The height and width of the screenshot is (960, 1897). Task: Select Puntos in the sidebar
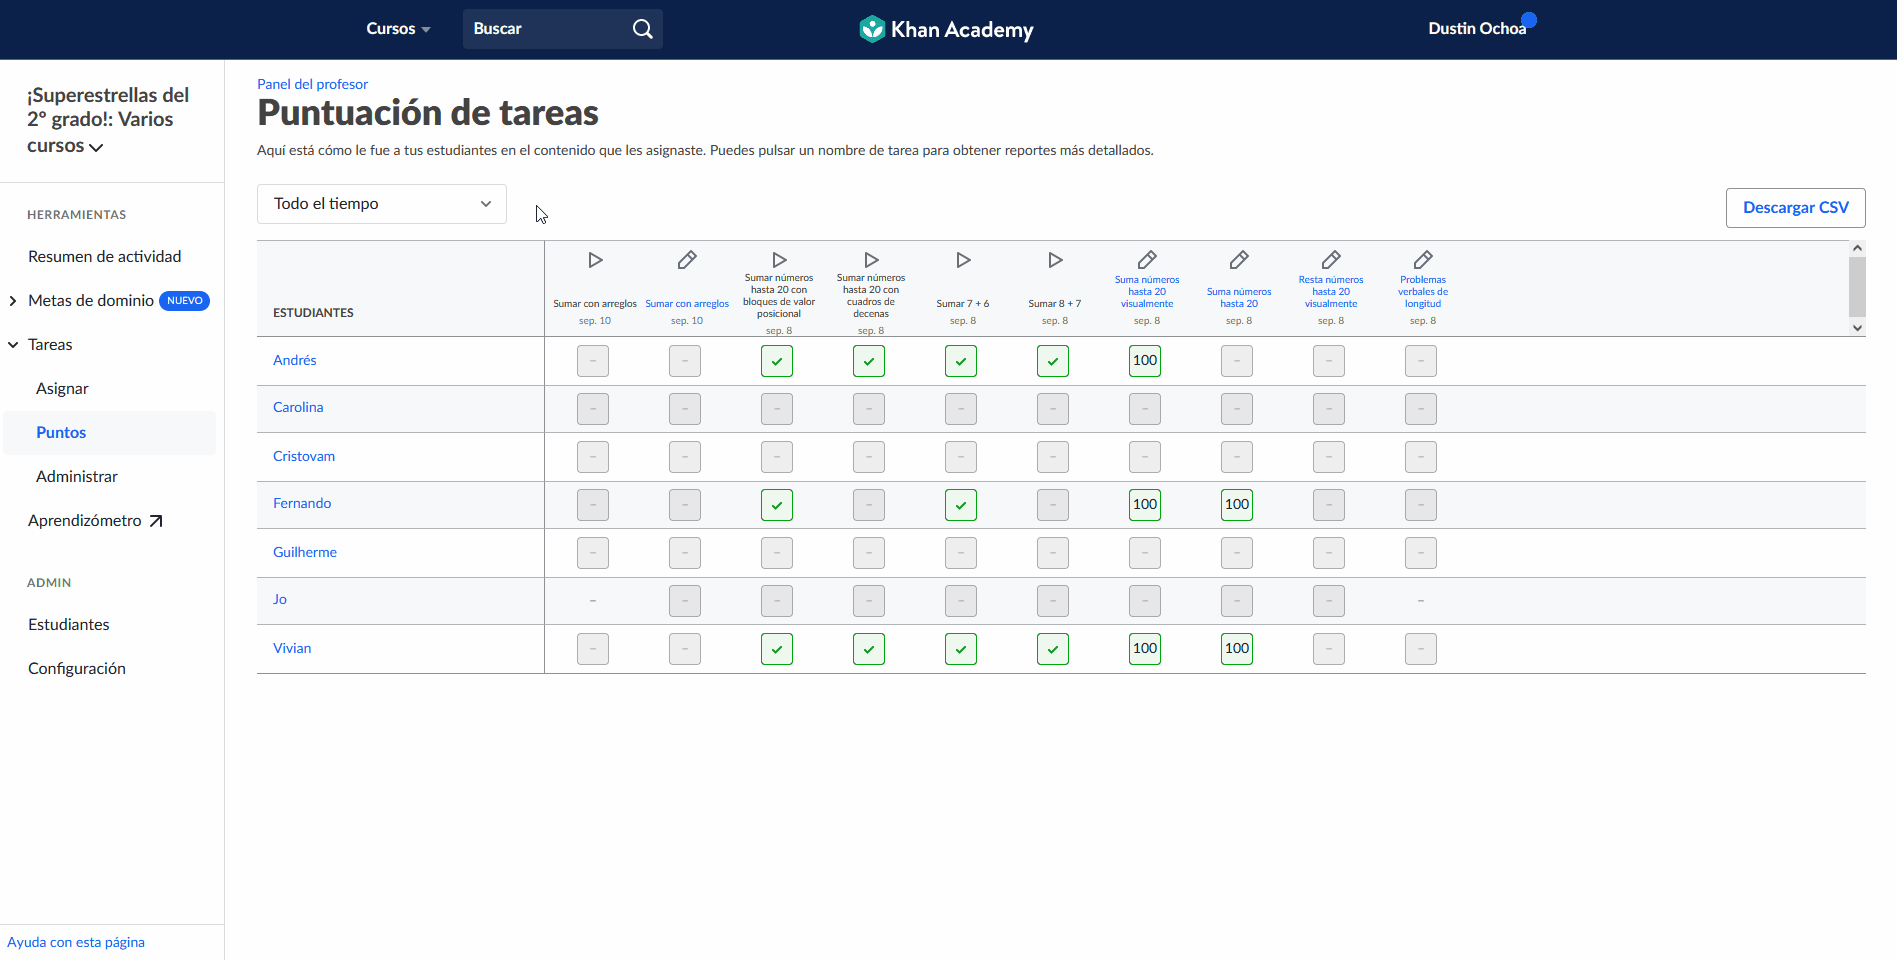(61, 433)
